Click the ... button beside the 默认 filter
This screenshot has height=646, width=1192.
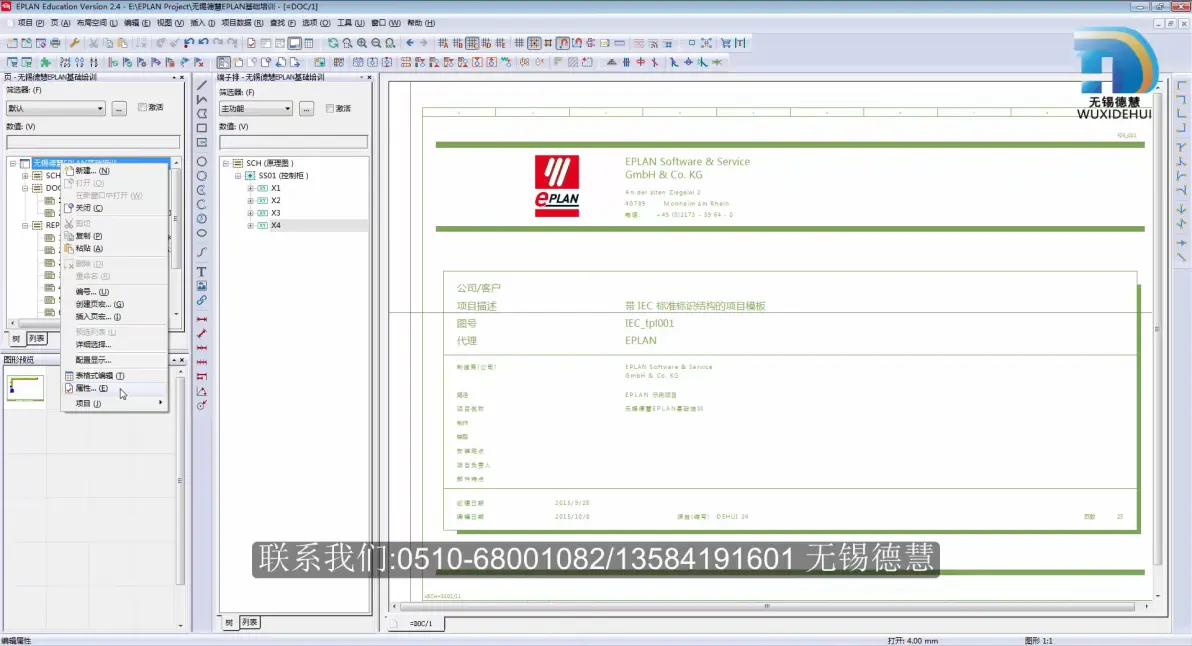(119, 109)
